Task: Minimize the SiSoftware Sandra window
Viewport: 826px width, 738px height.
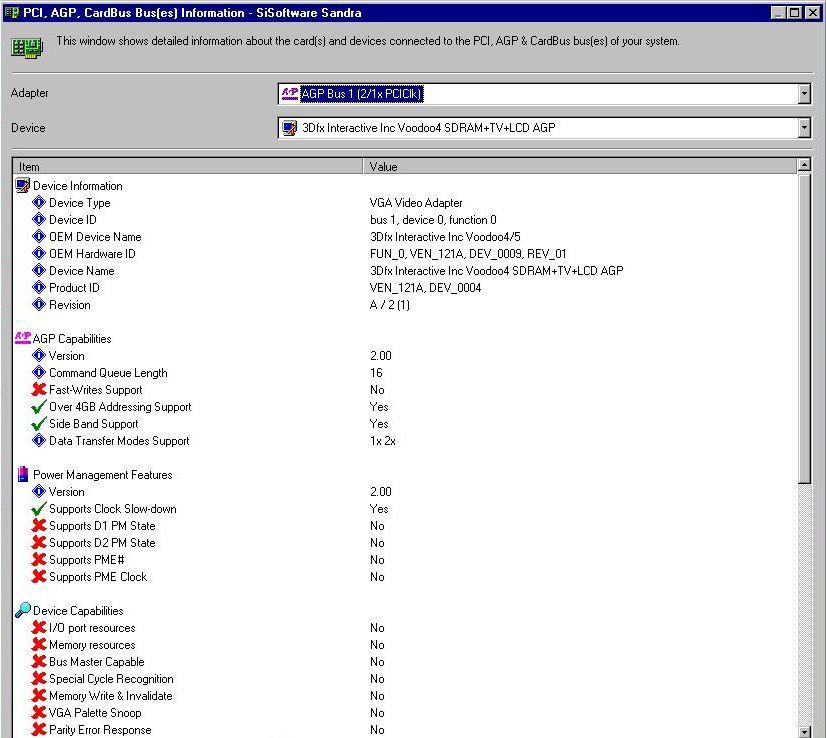Action: [778, 13]
